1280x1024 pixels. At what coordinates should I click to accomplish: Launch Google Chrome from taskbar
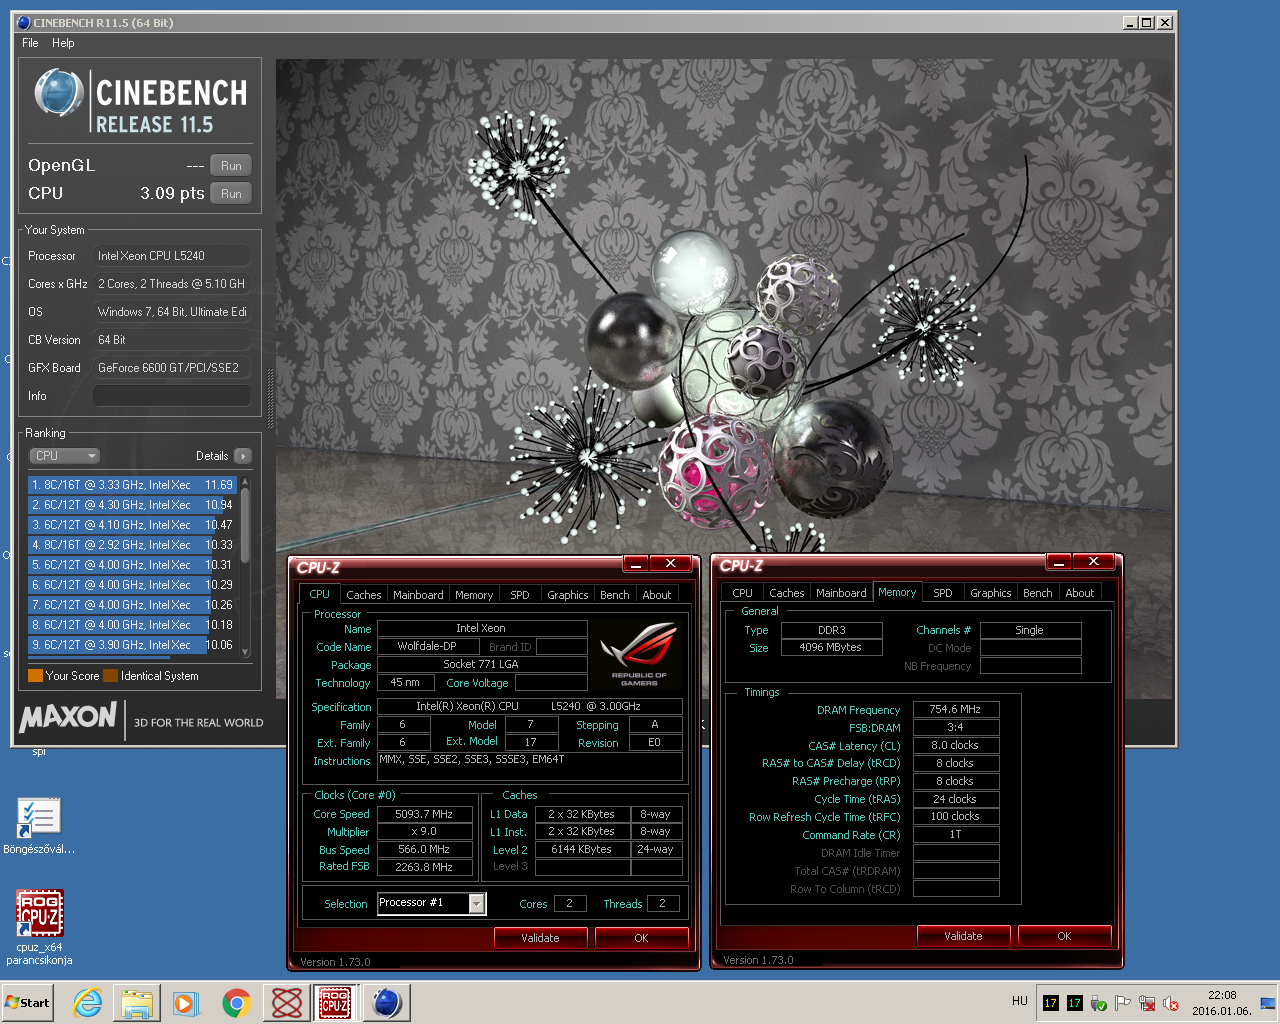[x=237, y=1003]
